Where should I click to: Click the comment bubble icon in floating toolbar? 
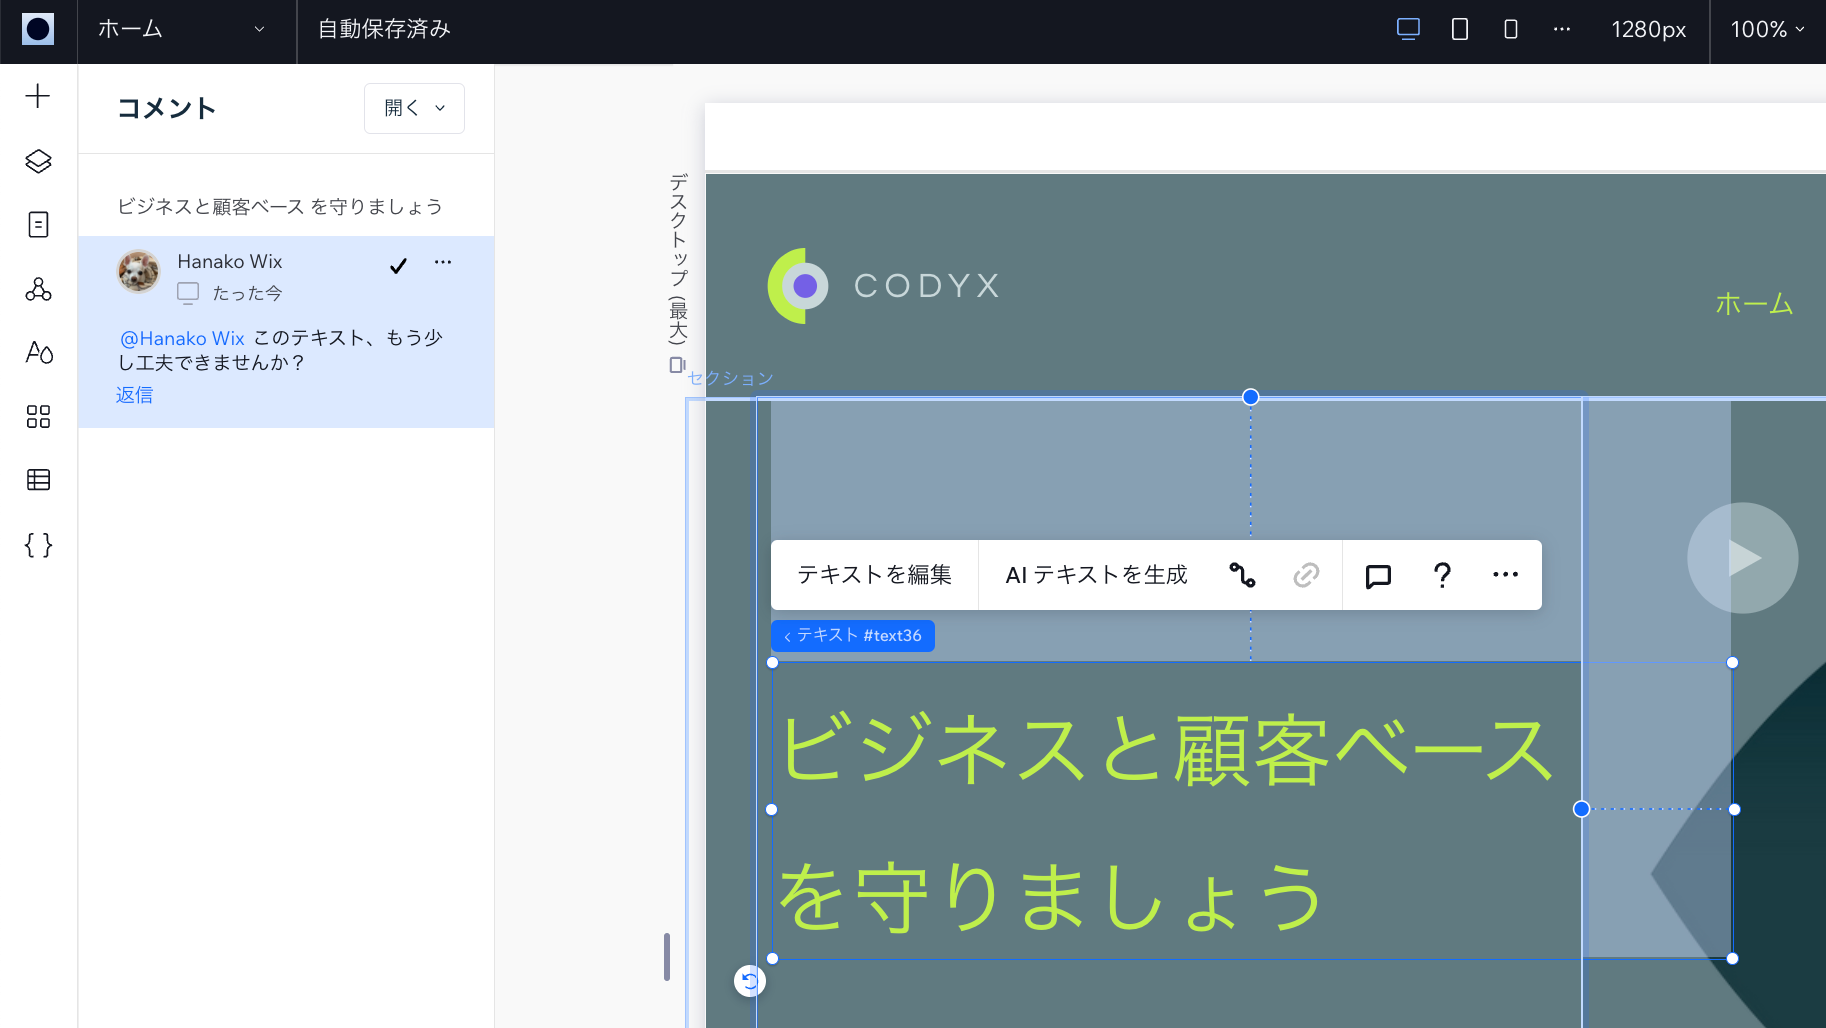click(x=1378, y=575)
